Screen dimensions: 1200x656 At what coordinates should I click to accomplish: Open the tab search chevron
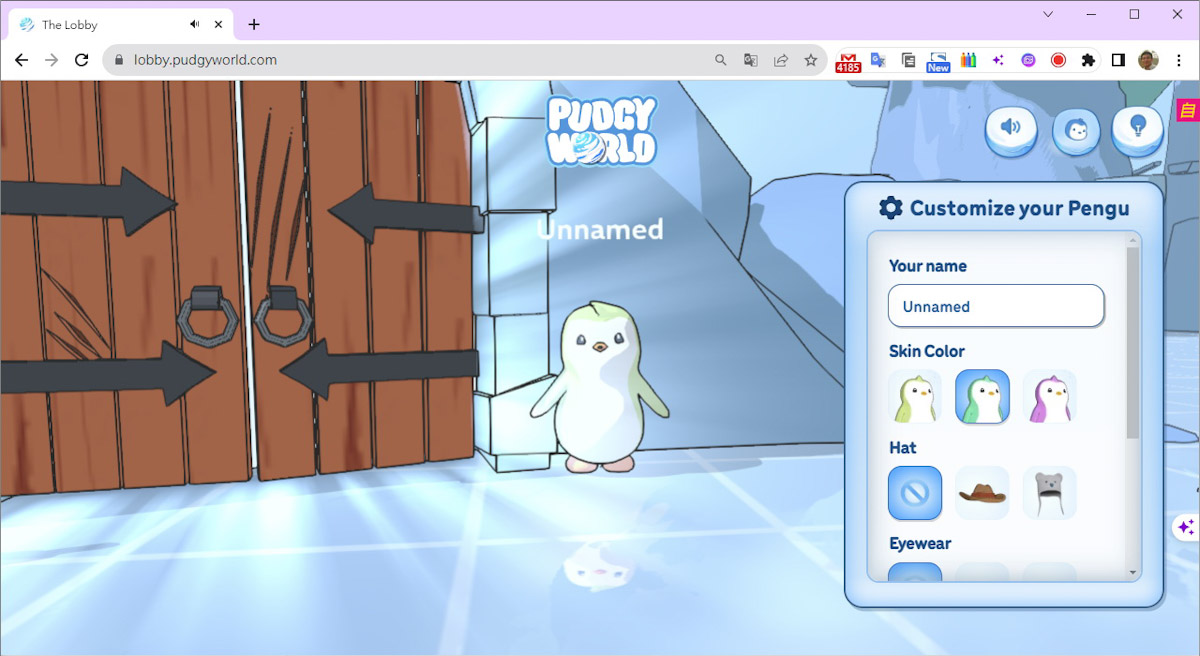[1048, 14]
